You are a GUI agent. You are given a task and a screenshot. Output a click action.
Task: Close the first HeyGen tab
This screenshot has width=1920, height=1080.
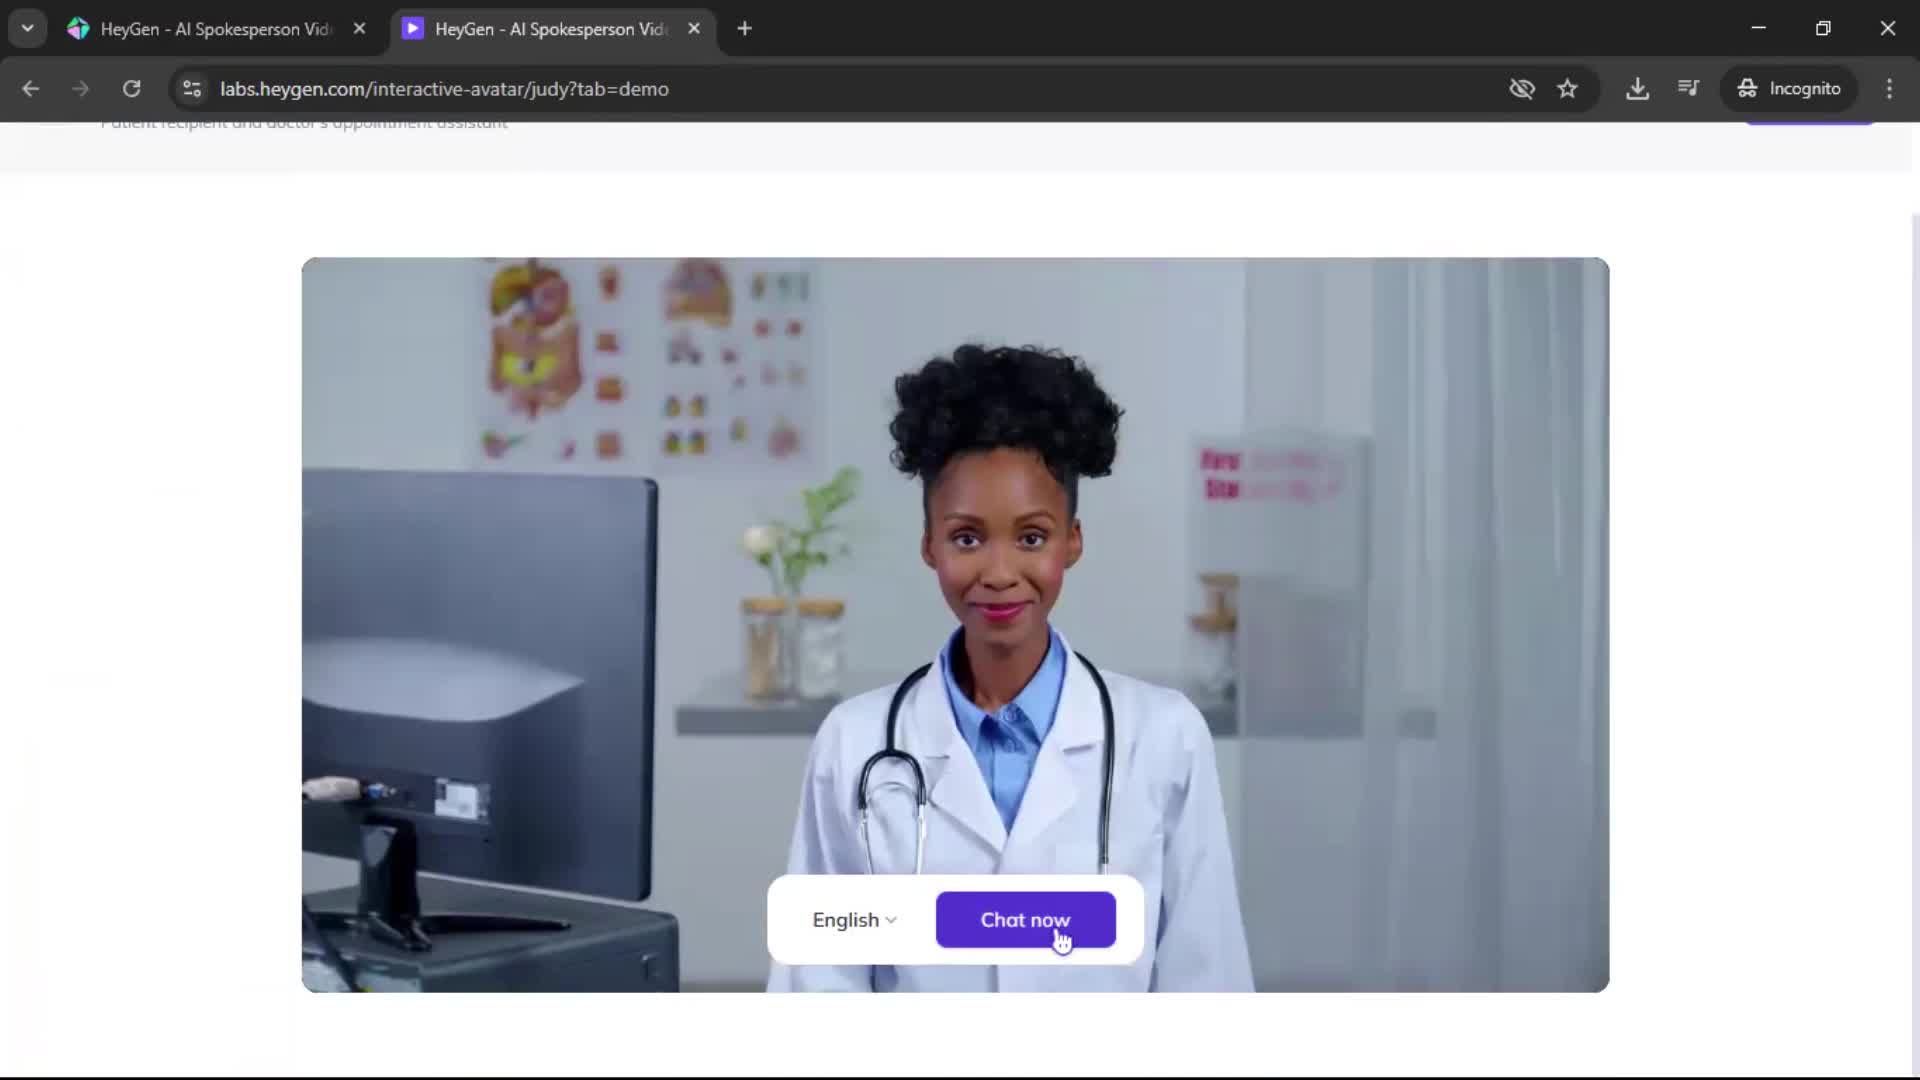[359, 28]
